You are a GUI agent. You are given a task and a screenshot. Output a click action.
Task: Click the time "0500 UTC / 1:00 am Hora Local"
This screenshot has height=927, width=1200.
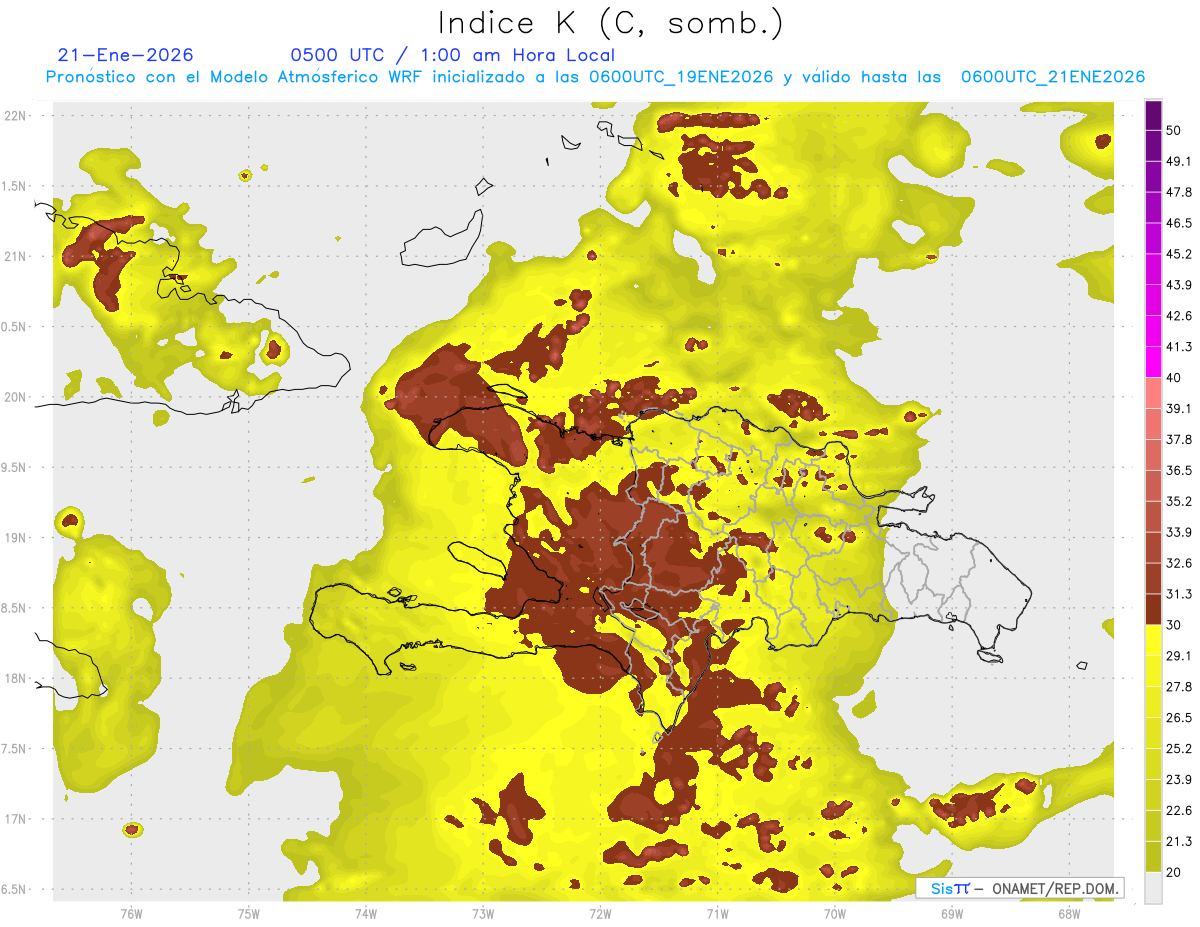(452, 55)
